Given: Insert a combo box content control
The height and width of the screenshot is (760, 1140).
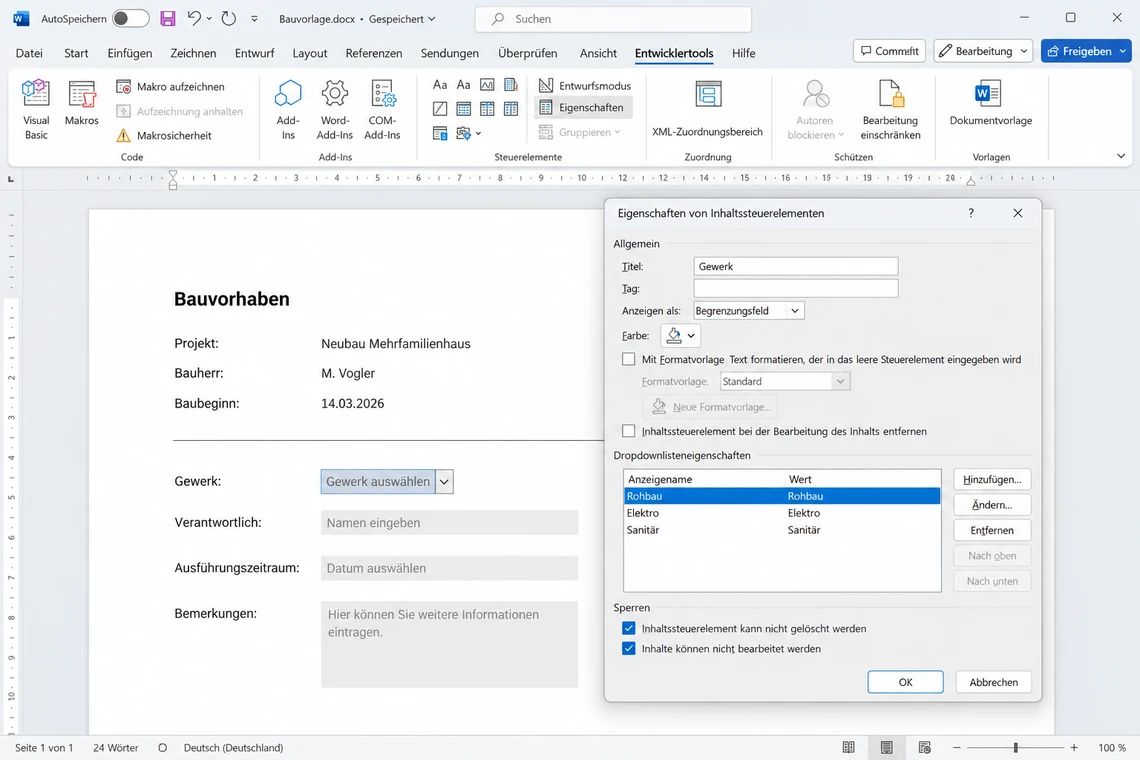Looking at the screenshot, I should [x=463, y=109].
